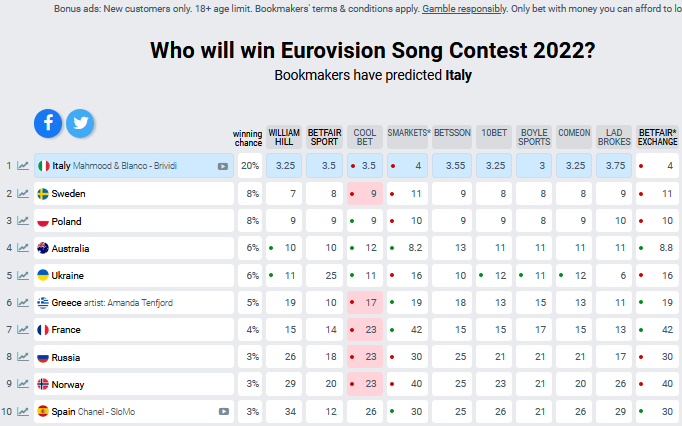Click the Australia flag icon

click(43, 248)
